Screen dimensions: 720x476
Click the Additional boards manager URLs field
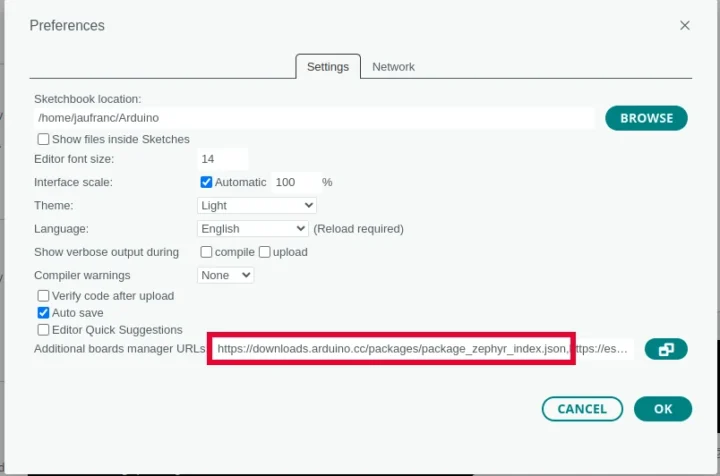(420, 349)
